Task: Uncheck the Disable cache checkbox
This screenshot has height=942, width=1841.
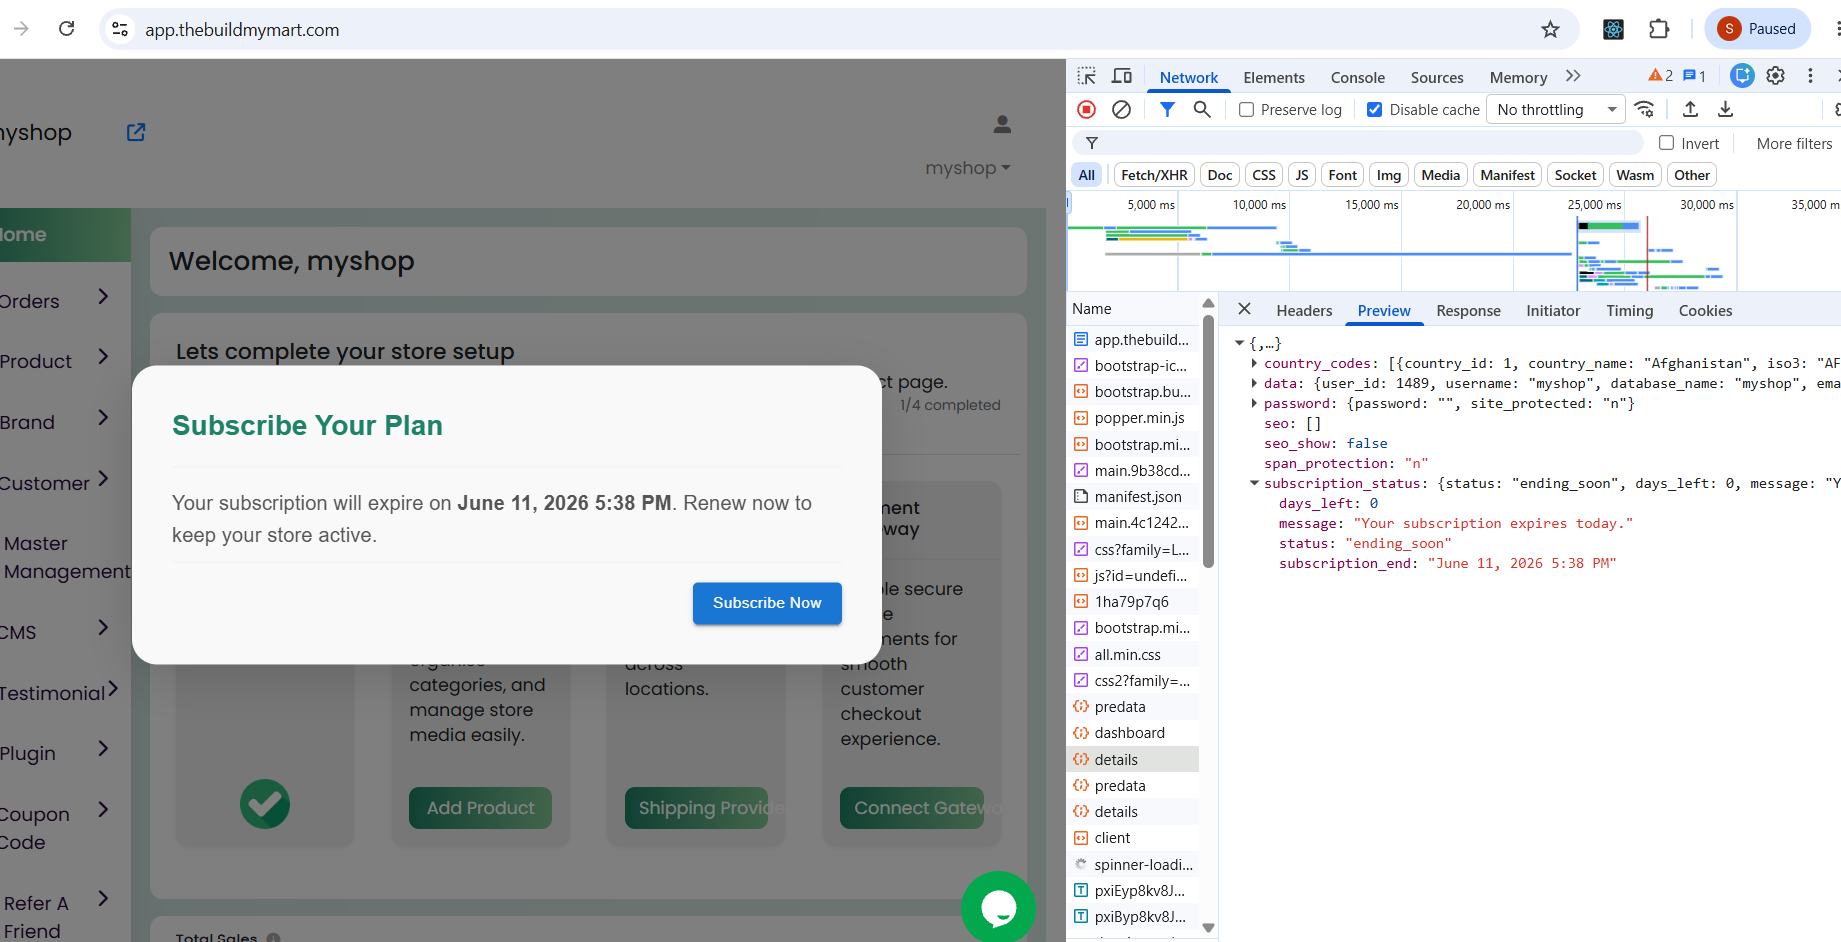Action: click(1375, 110)
